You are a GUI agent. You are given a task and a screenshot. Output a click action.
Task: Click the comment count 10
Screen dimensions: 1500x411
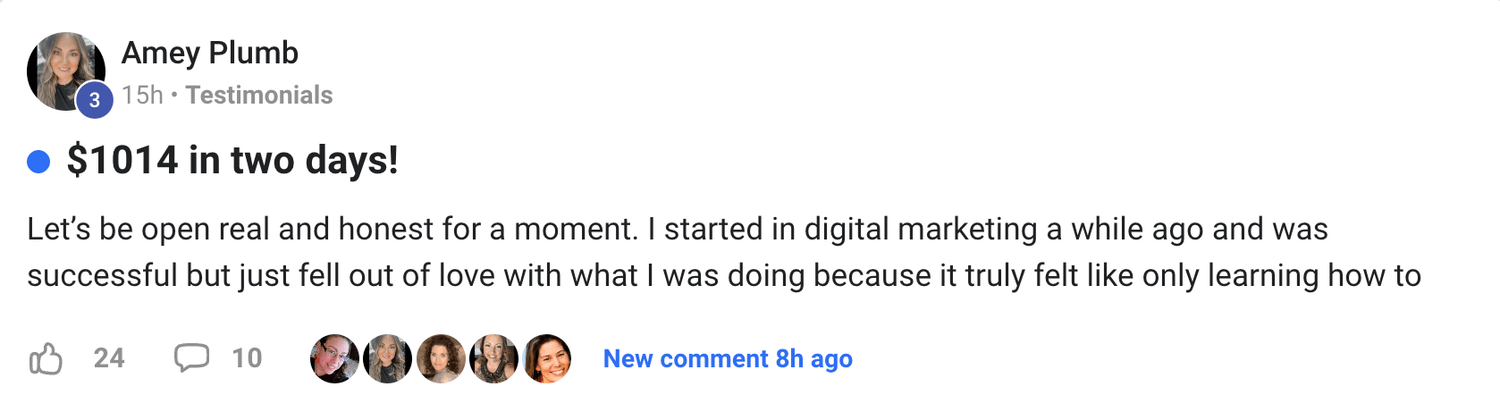click(x=247, y=358)
